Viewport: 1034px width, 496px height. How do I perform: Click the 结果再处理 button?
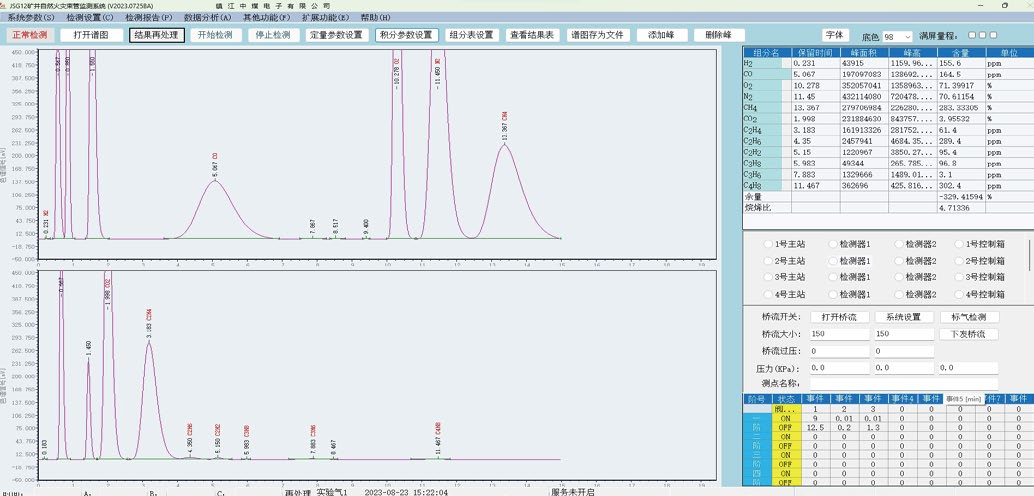coord(156,35)
